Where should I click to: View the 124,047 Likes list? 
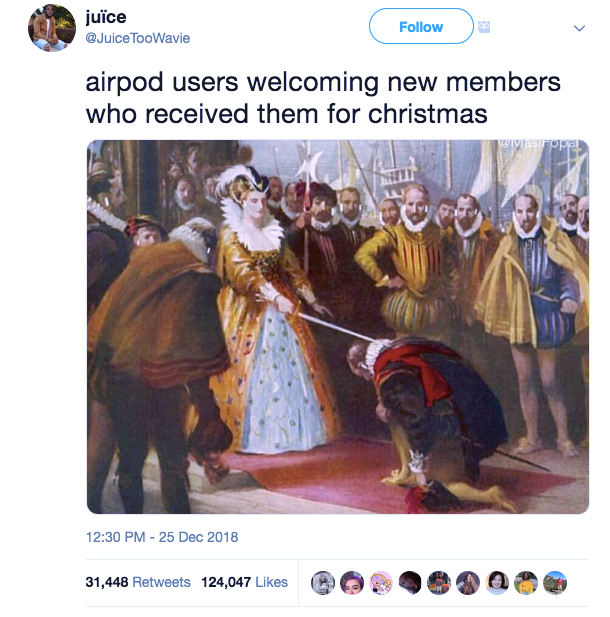tap(244, 582)
